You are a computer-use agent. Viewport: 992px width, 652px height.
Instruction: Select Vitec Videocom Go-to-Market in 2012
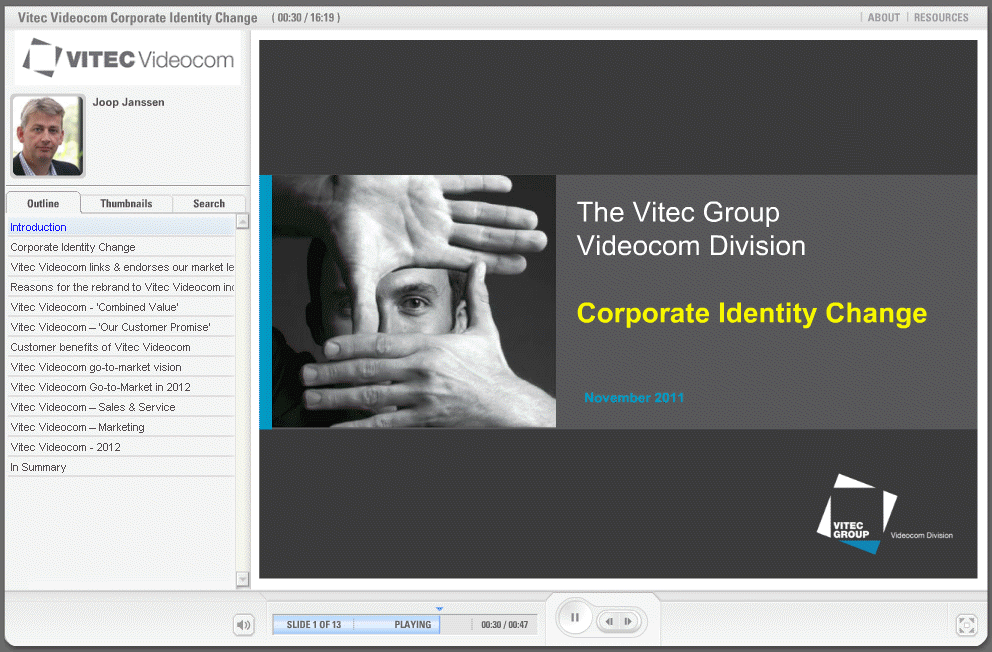pyautogui.click(x=121, y=387)
